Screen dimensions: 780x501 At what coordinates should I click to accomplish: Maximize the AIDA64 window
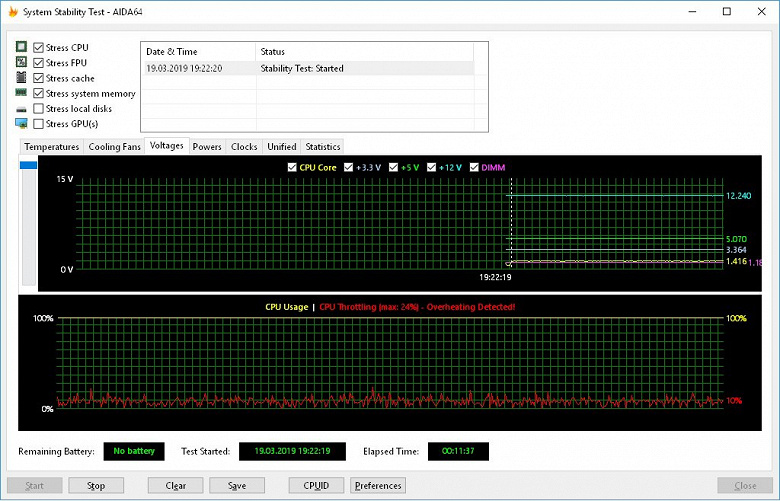point(727,11)
